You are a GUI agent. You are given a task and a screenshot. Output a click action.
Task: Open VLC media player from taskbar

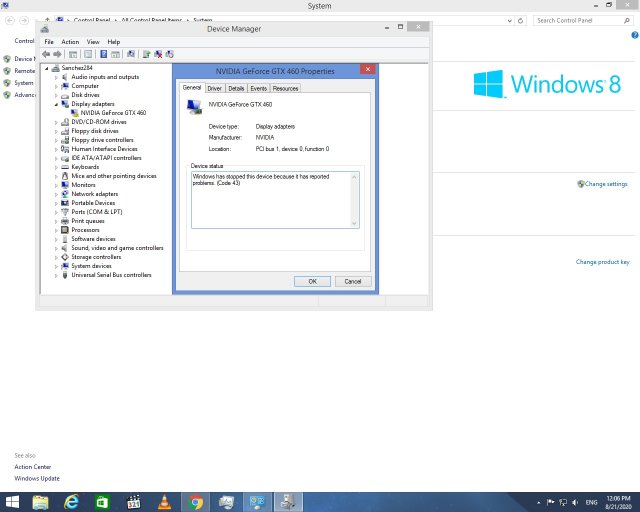tap(164, 501)
